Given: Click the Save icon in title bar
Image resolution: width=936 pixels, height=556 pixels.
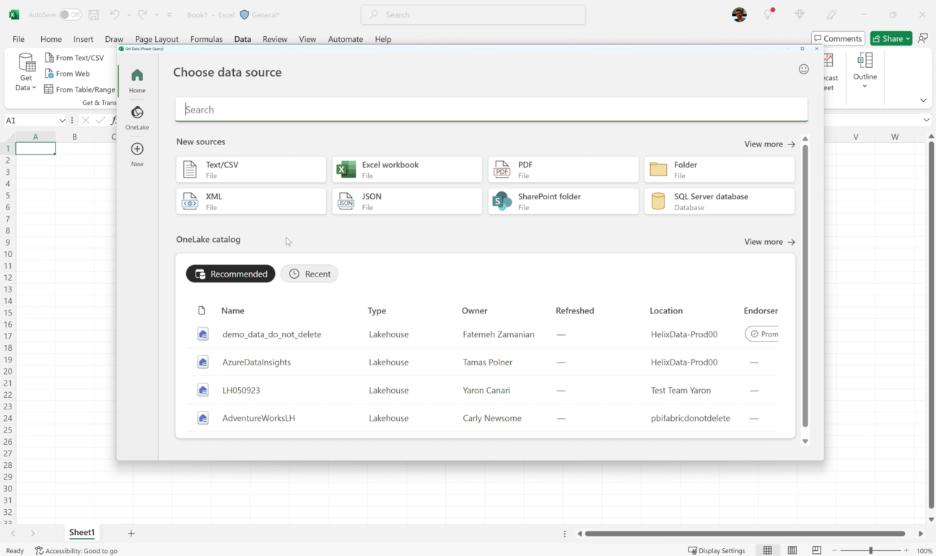Looking at the screenshot, I should click(94, 14).
